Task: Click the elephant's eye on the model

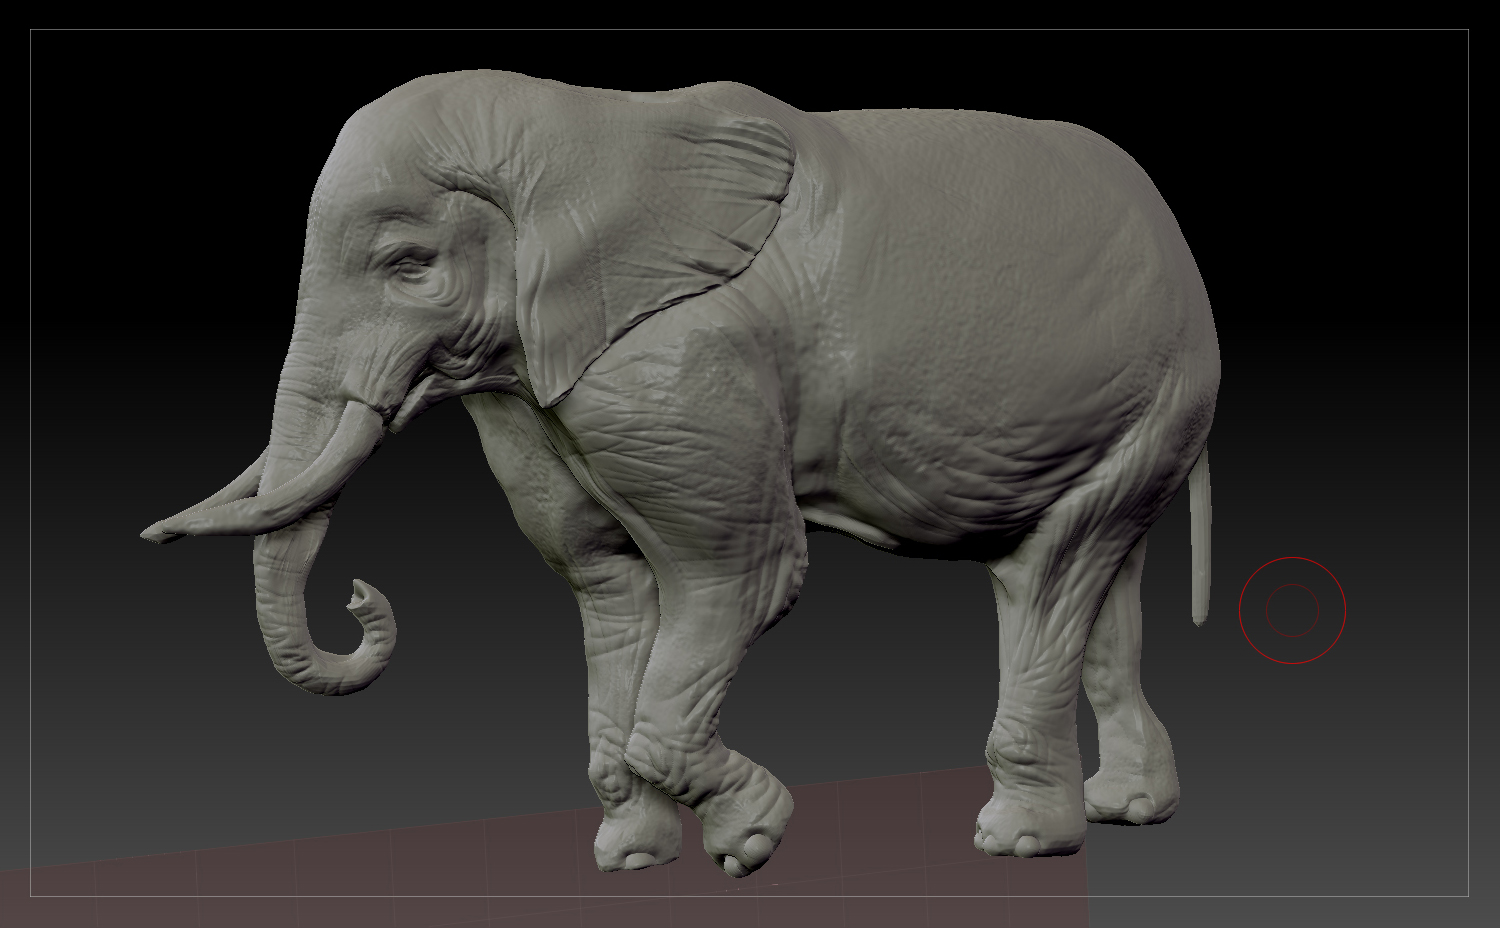Action: pyautogui.click(x=408, y=266)
